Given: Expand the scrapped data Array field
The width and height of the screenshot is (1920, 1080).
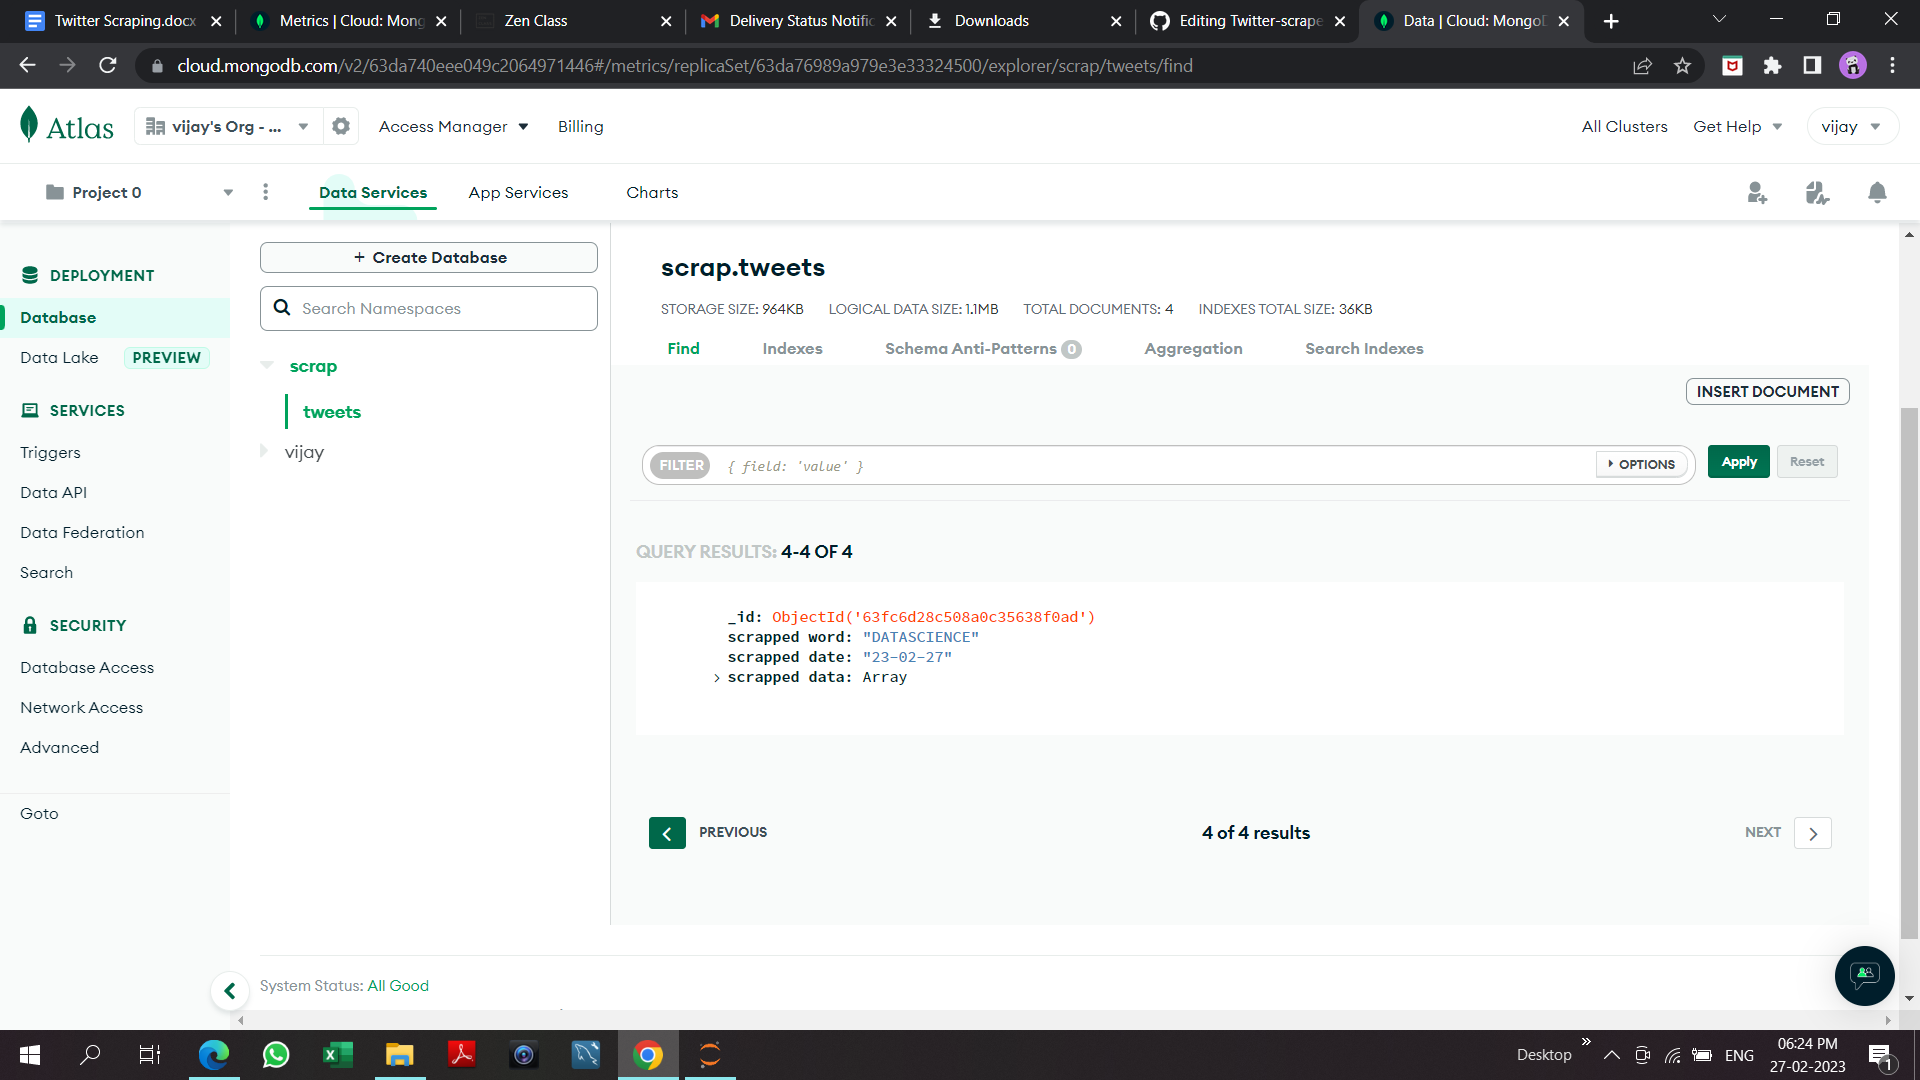Looking at the screenshot, I should 716,678.
